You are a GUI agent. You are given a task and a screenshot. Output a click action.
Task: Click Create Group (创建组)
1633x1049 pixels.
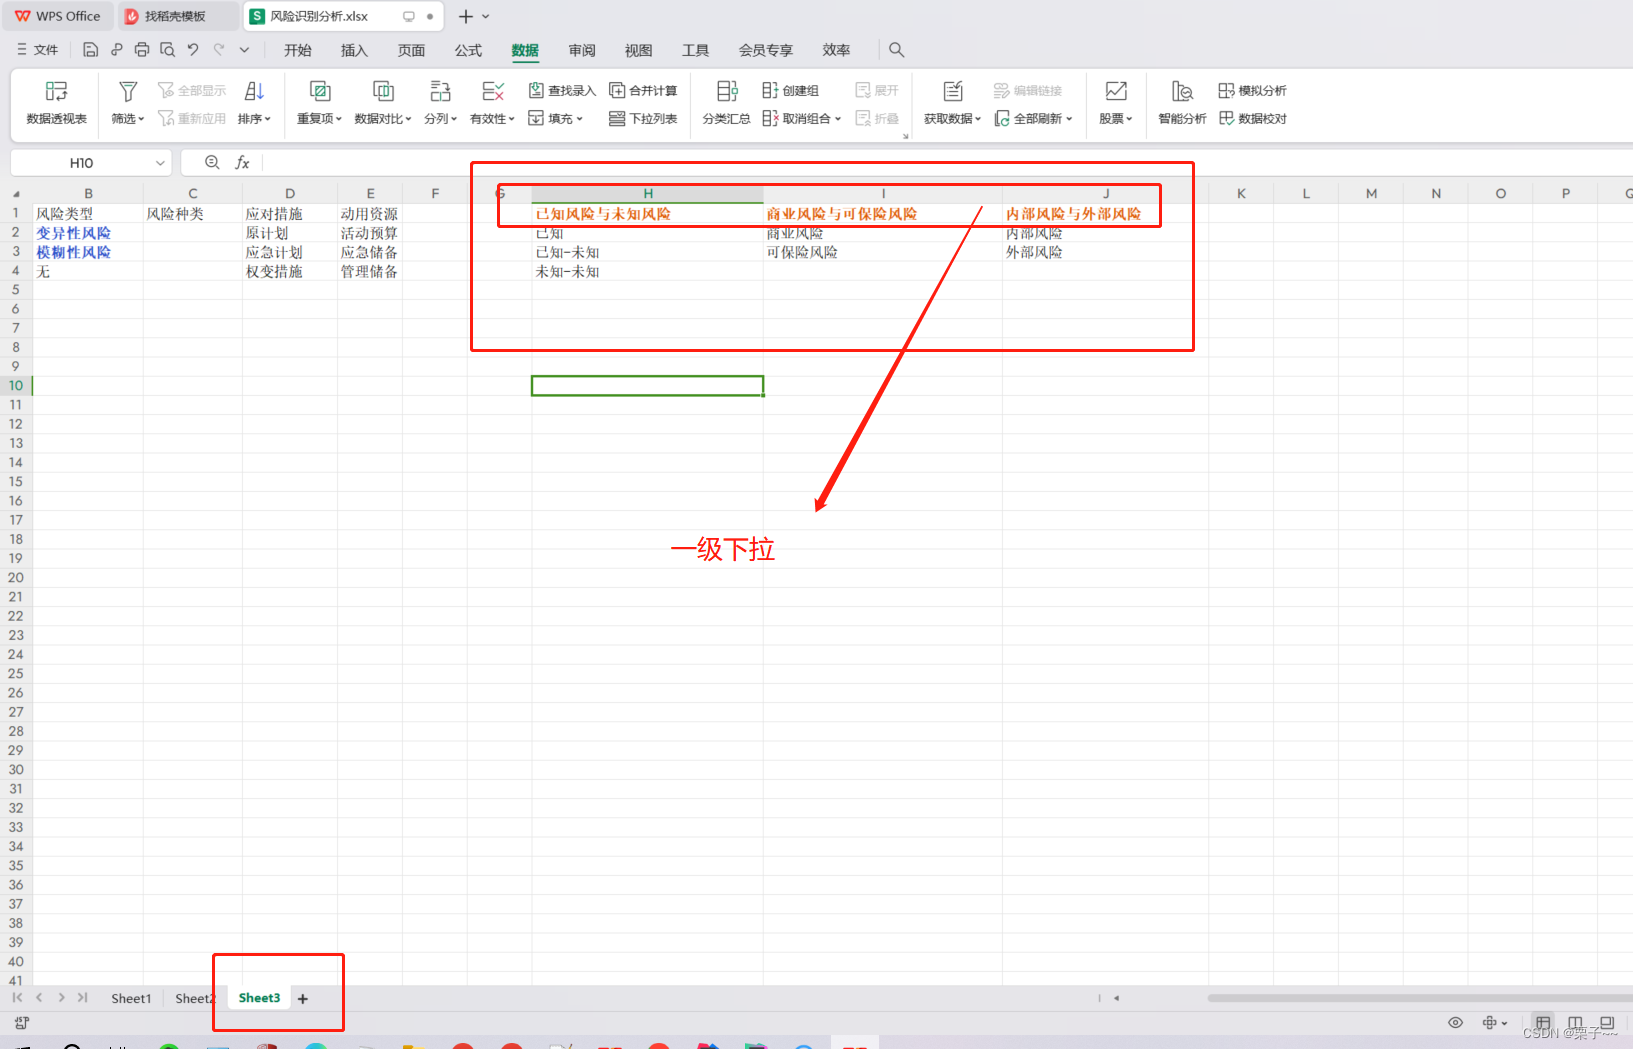(791, 90)
